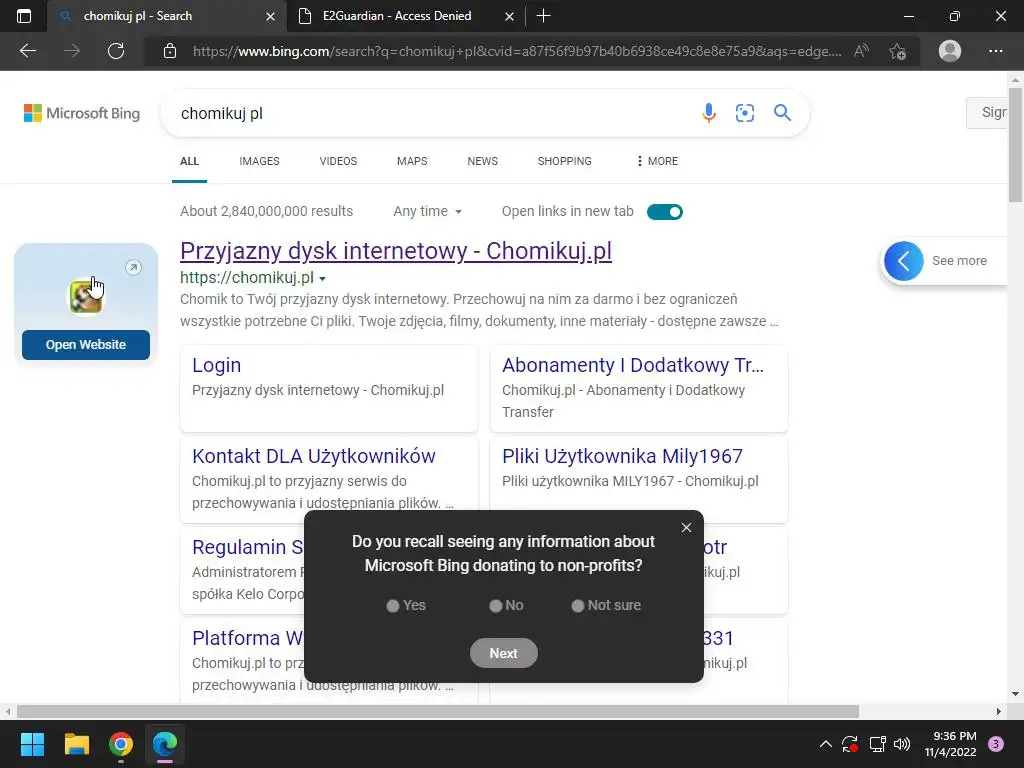Open the MORE search categories menu
The height and width of the screenshot is (768, 1024).
[657, 161]
